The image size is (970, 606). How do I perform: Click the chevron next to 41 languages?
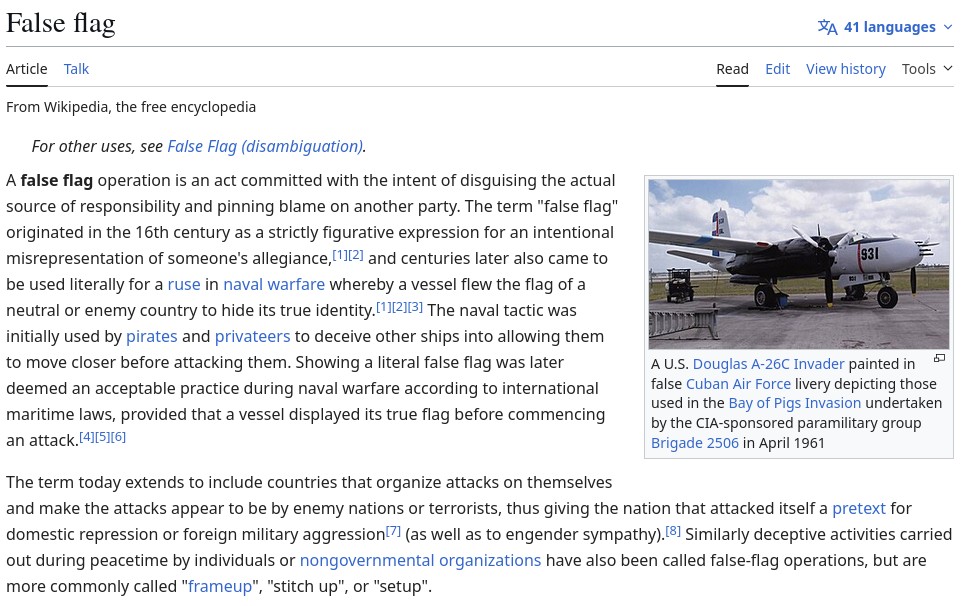pyautogui.click(x=948, y=27)
